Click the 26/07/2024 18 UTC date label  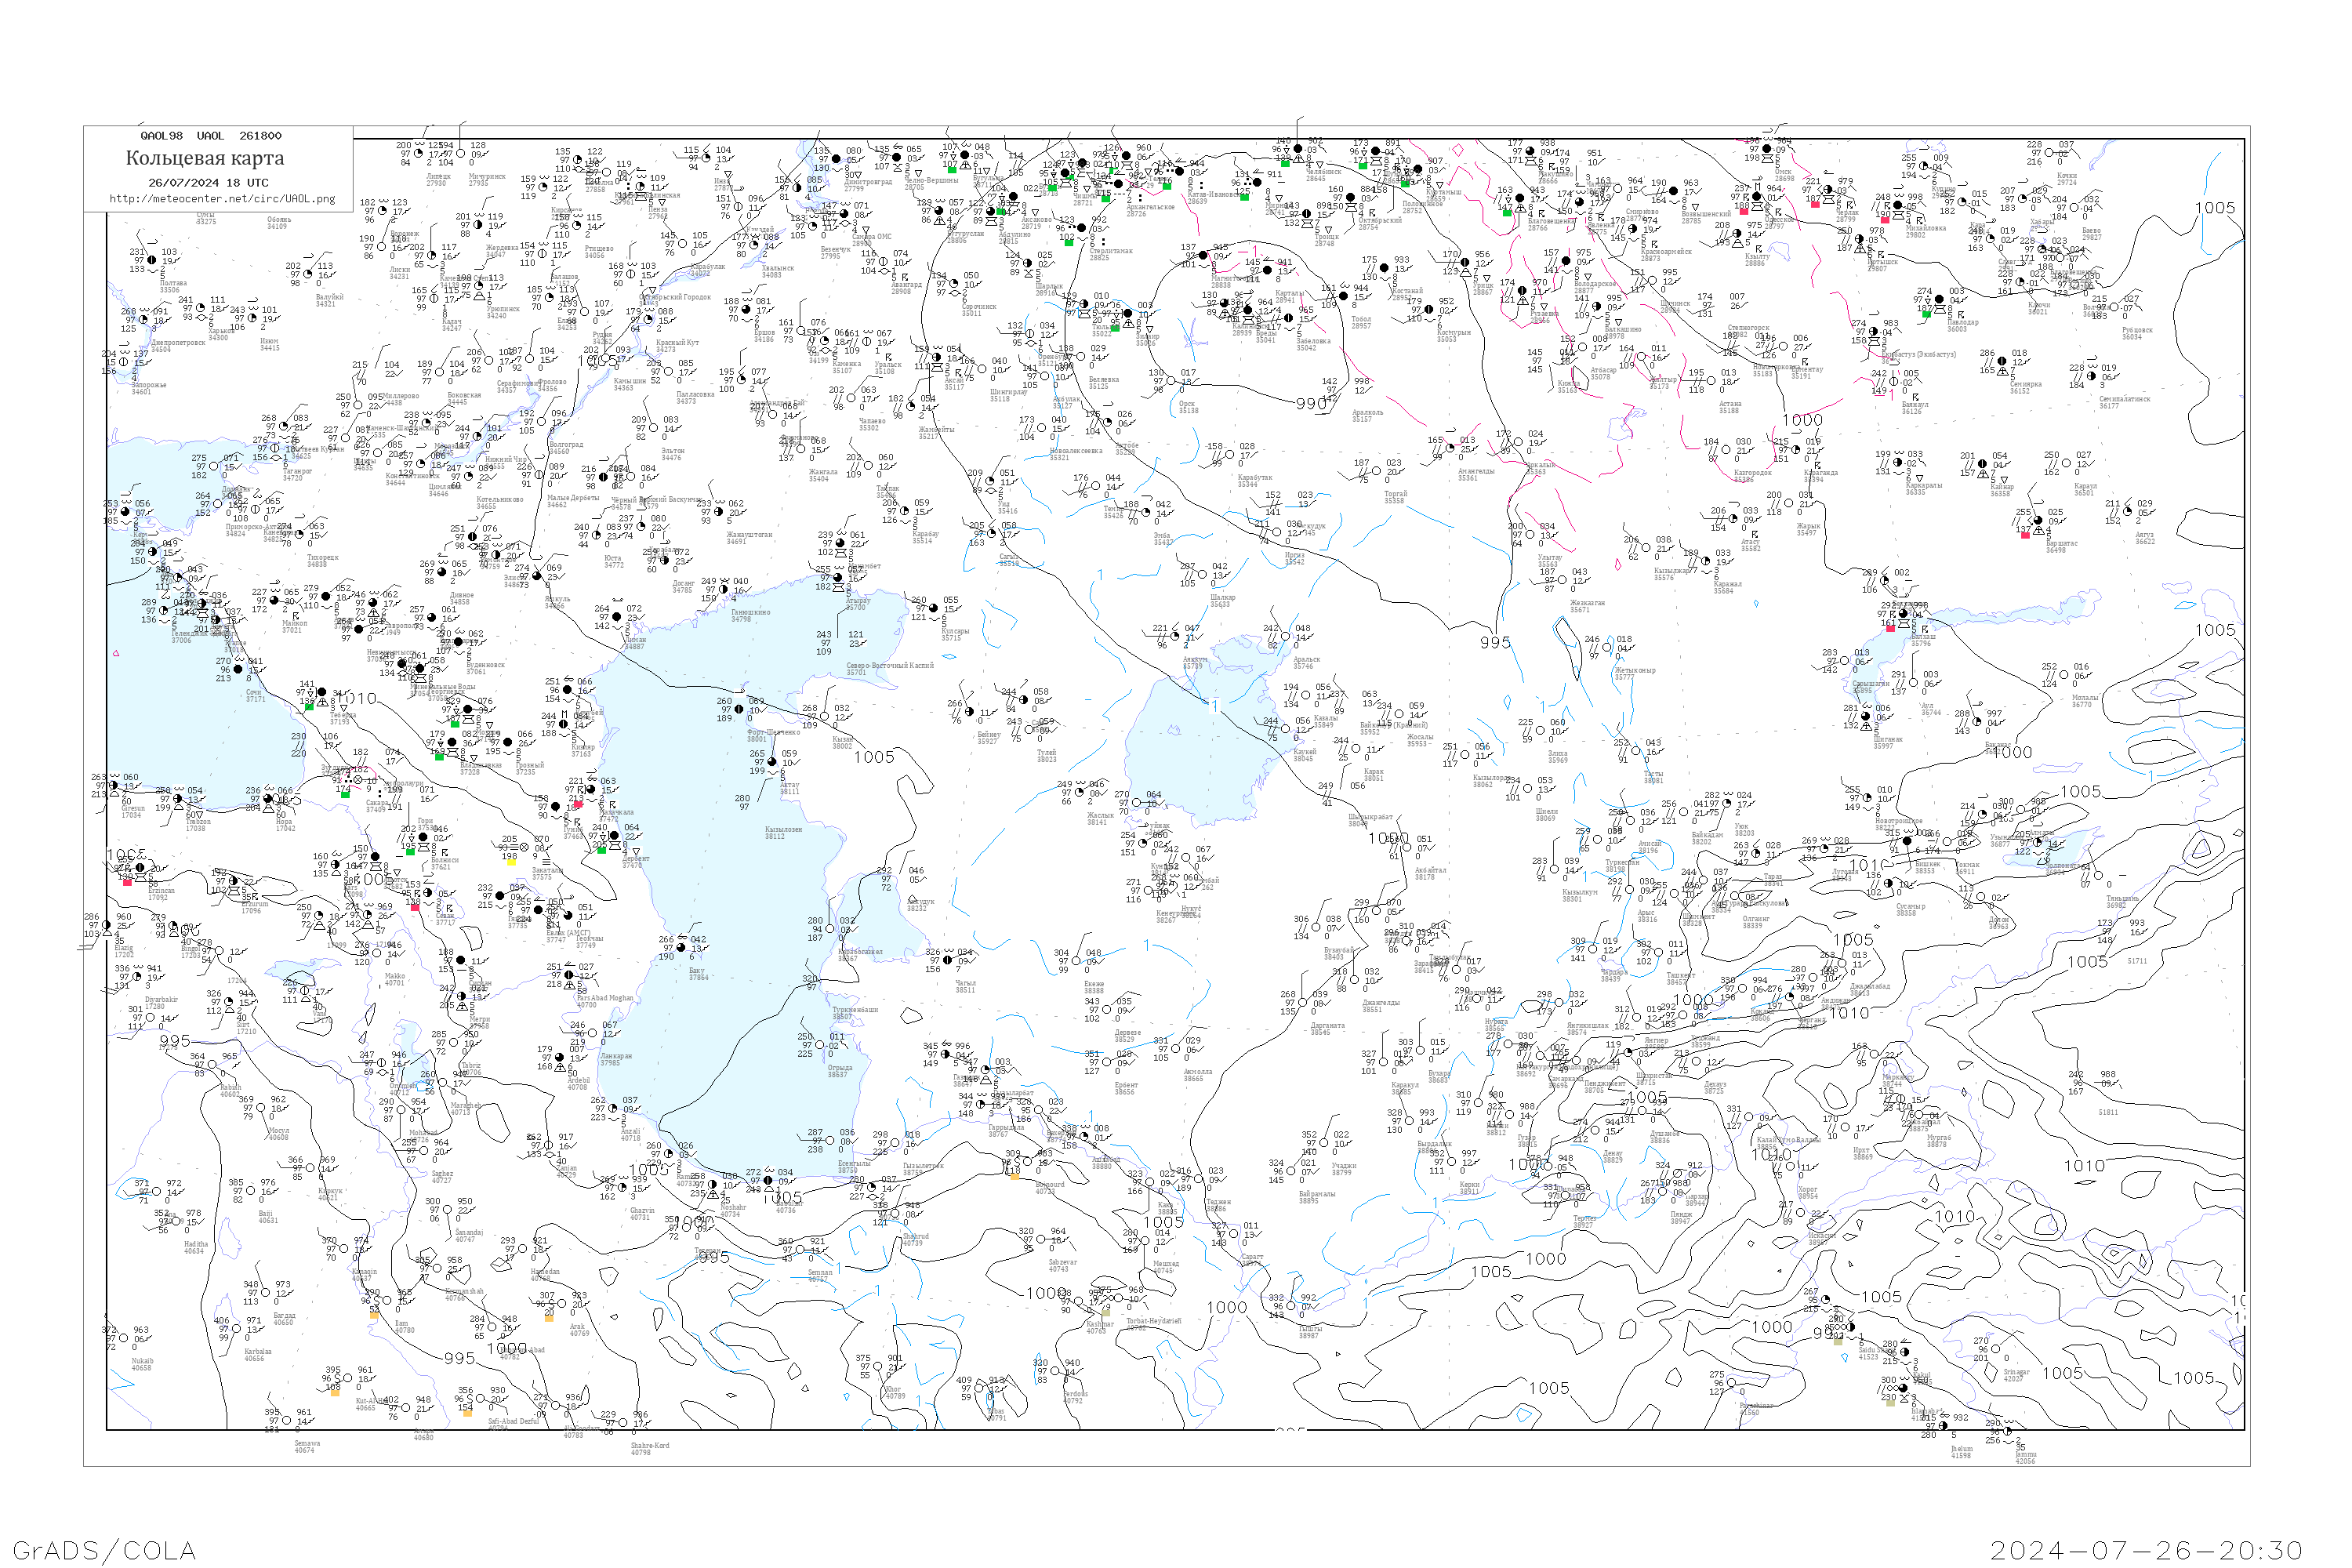pos(208,183)
